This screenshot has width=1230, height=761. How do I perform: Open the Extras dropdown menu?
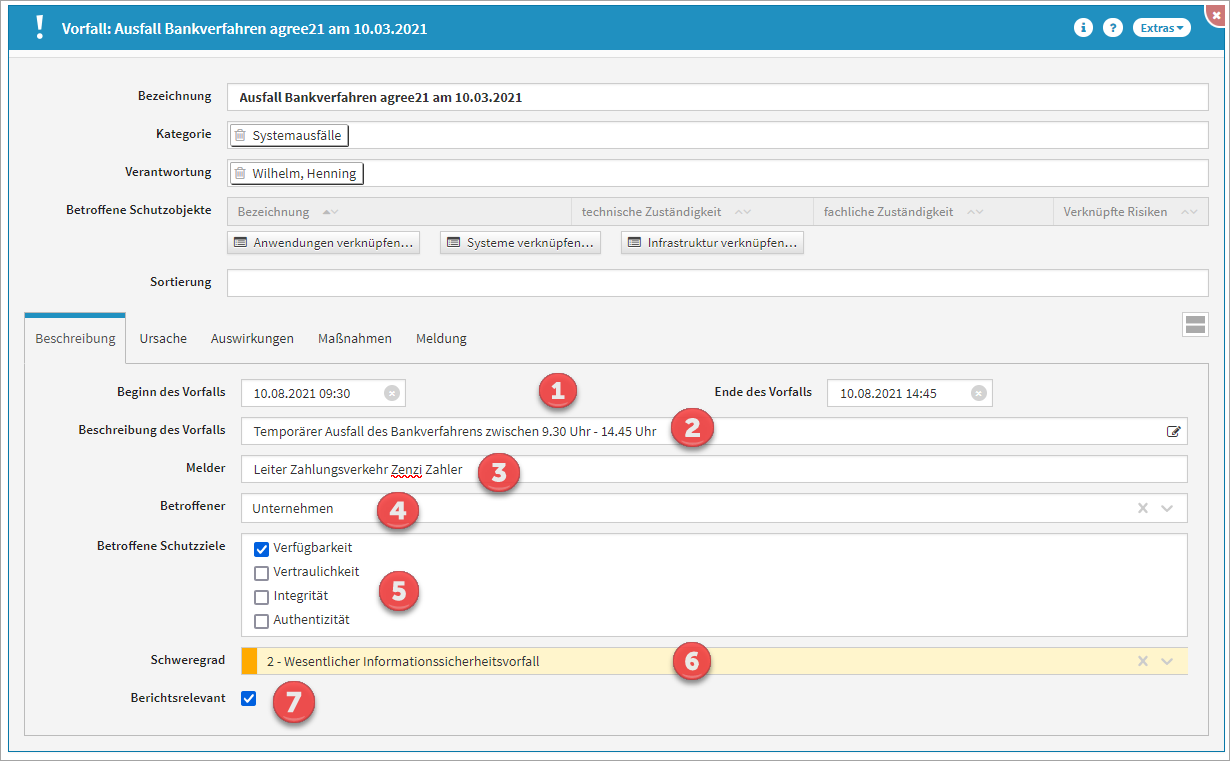[x=1161, y=28]
